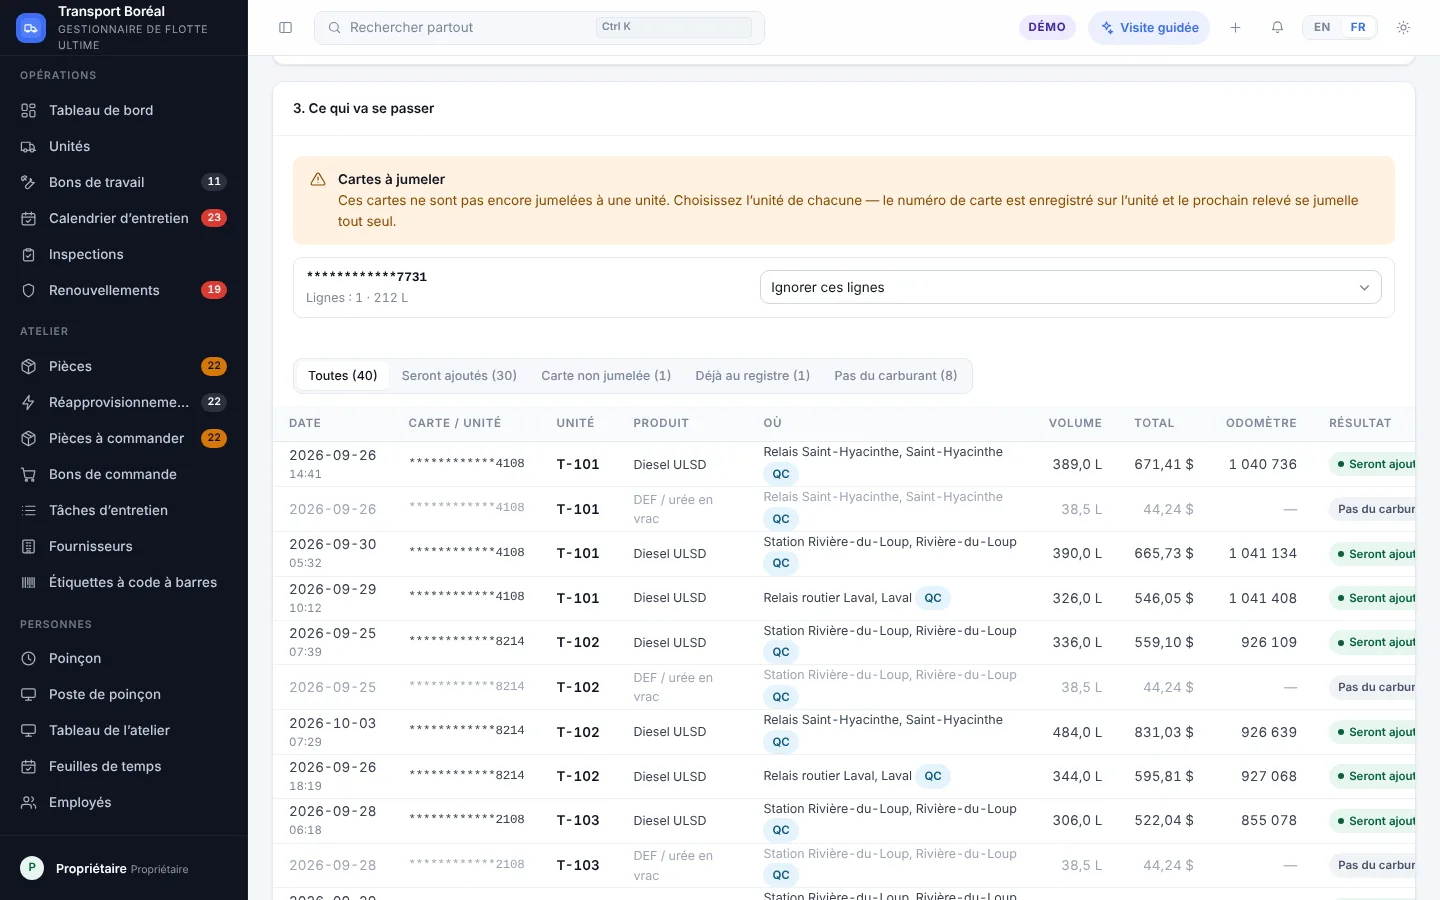Open notifications bell

pos(1277,28)
